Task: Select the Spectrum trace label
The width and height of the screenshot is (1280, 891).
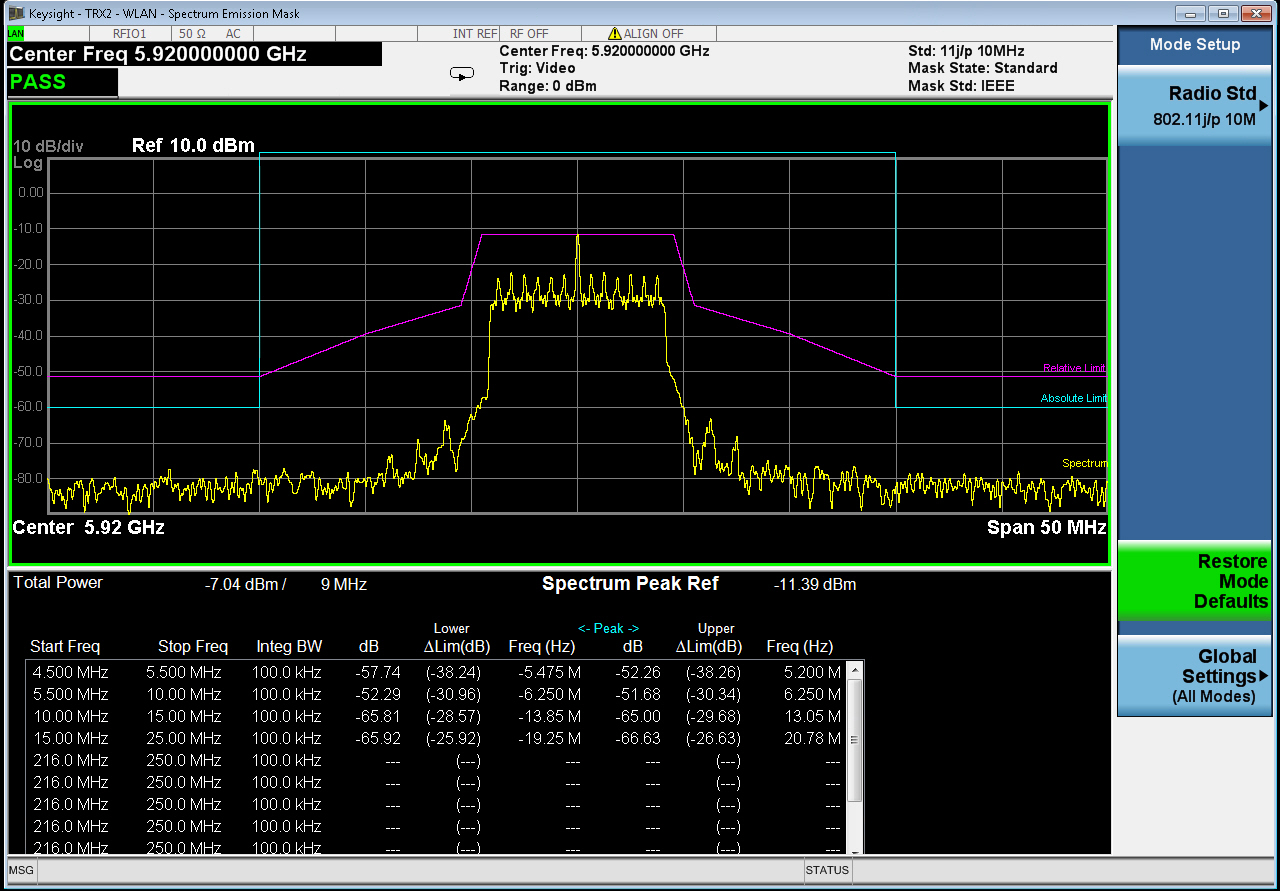Action: click(x=1083, y=463)
